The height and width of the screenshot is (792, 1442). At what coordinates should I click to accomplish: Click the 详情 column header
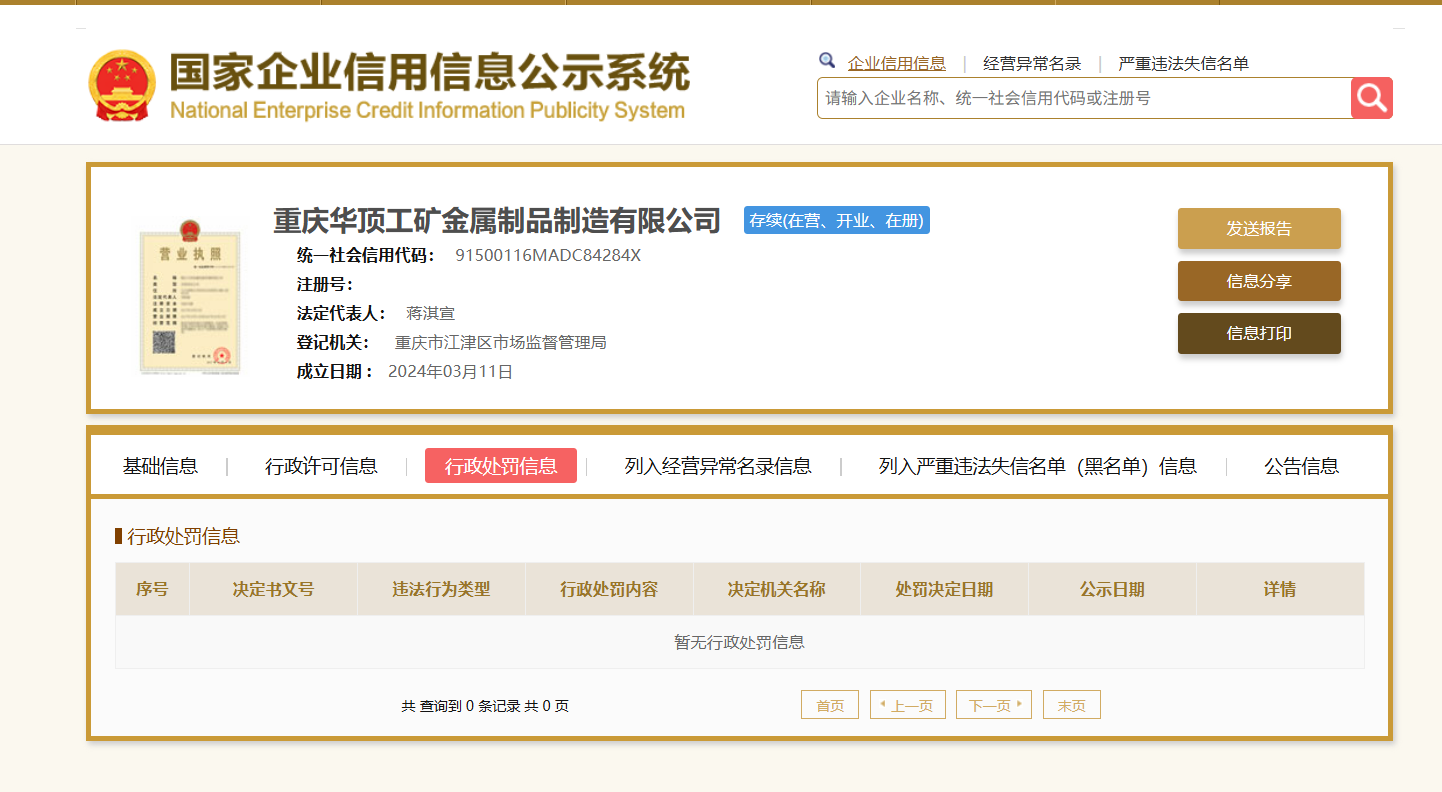(1280, 589)
